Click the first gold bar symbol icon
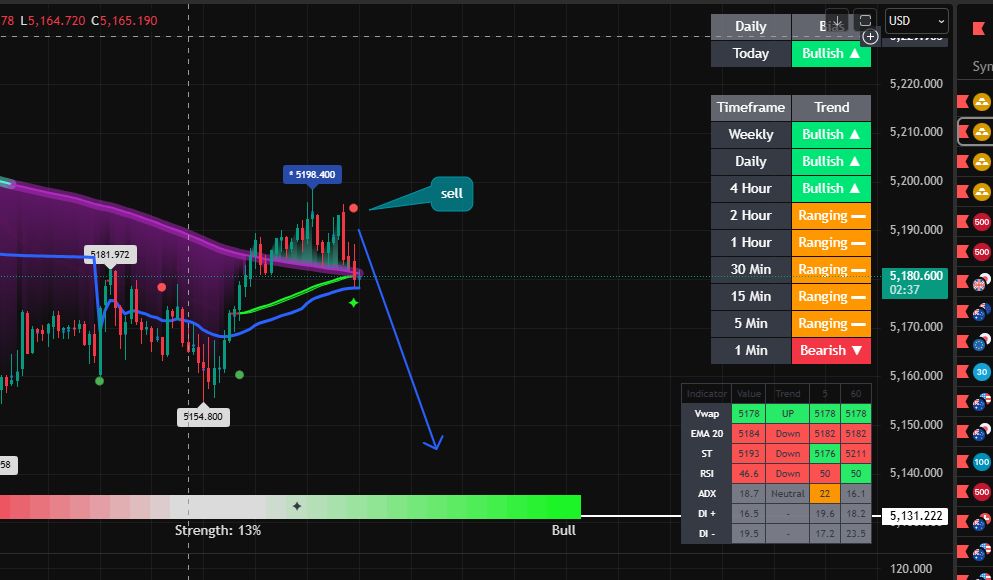This screenshot has height=580, width=993. (981, 101)
